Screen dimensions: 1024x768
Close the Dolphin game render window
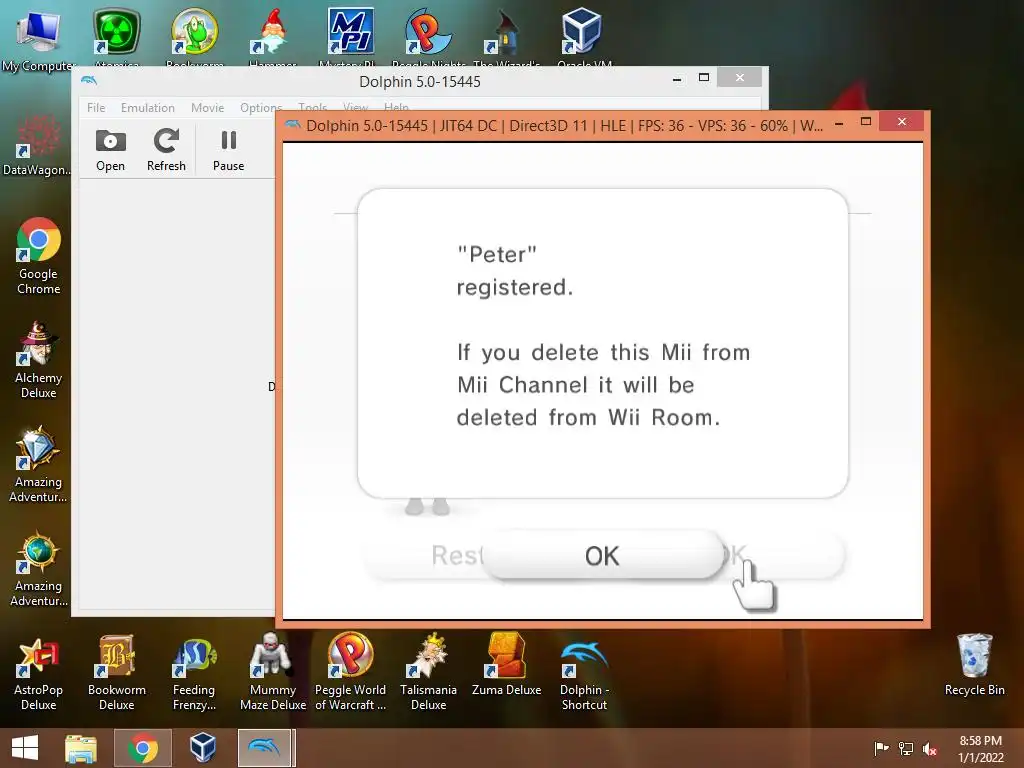click(902, 121)
